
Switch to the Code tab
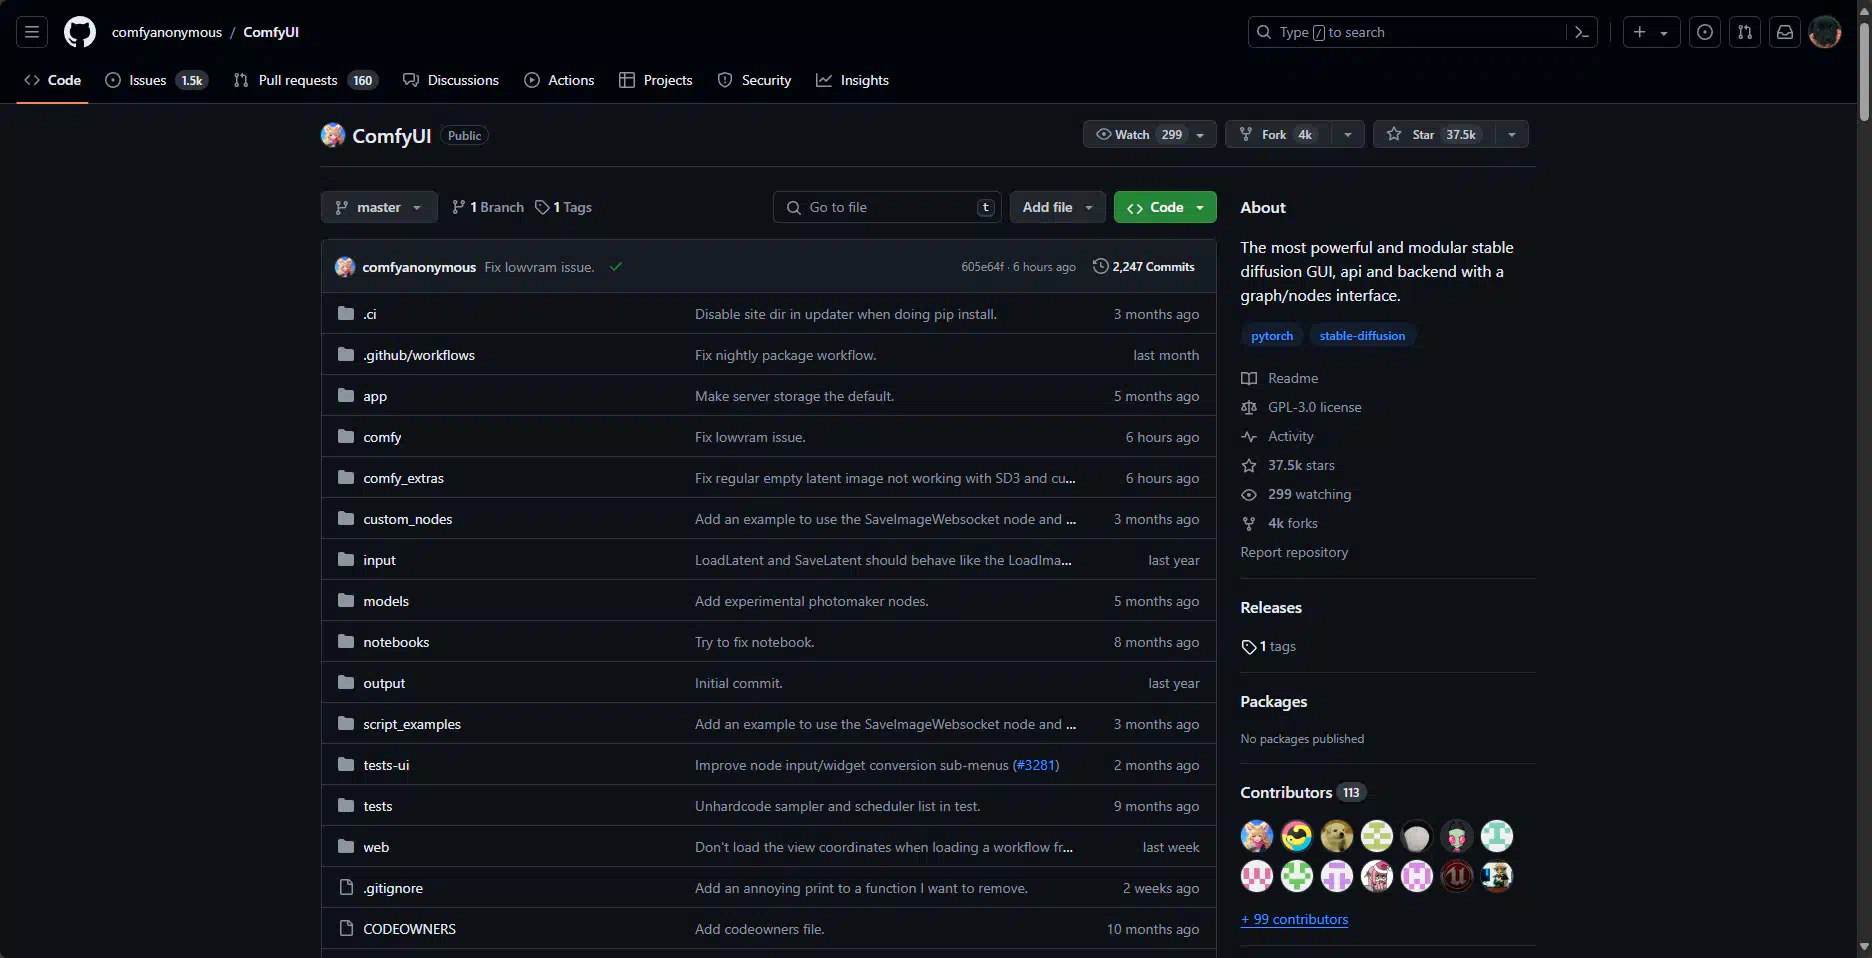point(53,80)
